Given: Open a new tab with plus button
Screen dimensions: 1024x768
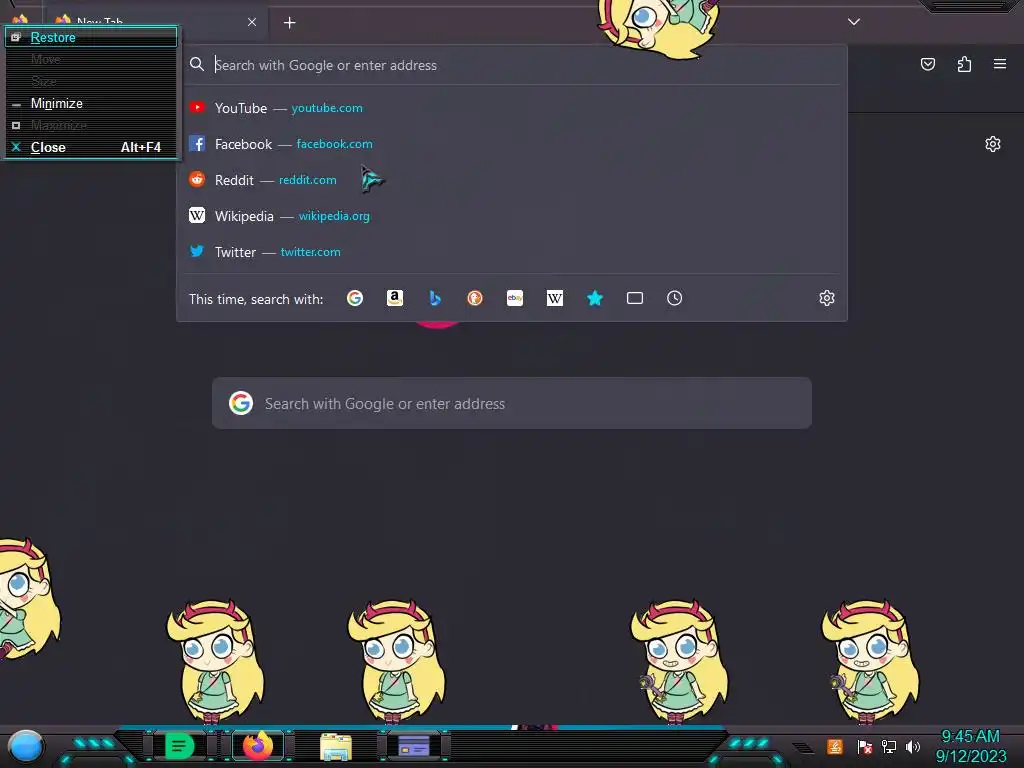Looking at the screenshot, I should click(x=289, y=23).
